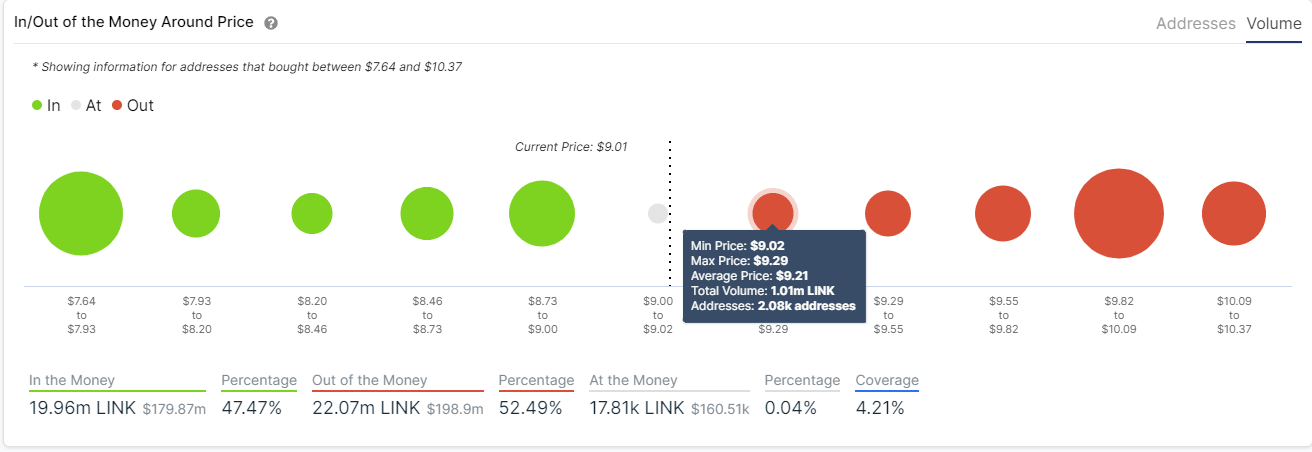Switch to the Addresses tab
The height and width of the screenshot is (452, 1312).
(x=1196, y=23)
